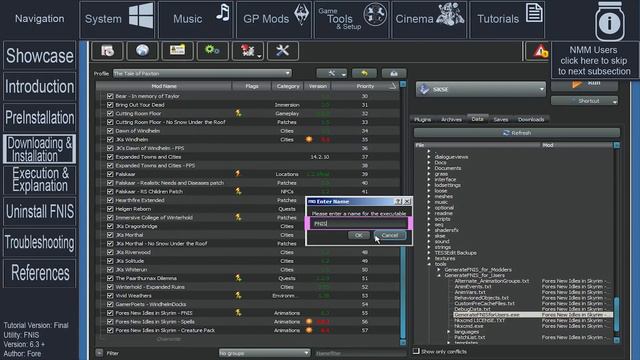Expand the meshes folder
Image resolution: width=640 pixels, height=360 pixels.
tap(429, 196)
